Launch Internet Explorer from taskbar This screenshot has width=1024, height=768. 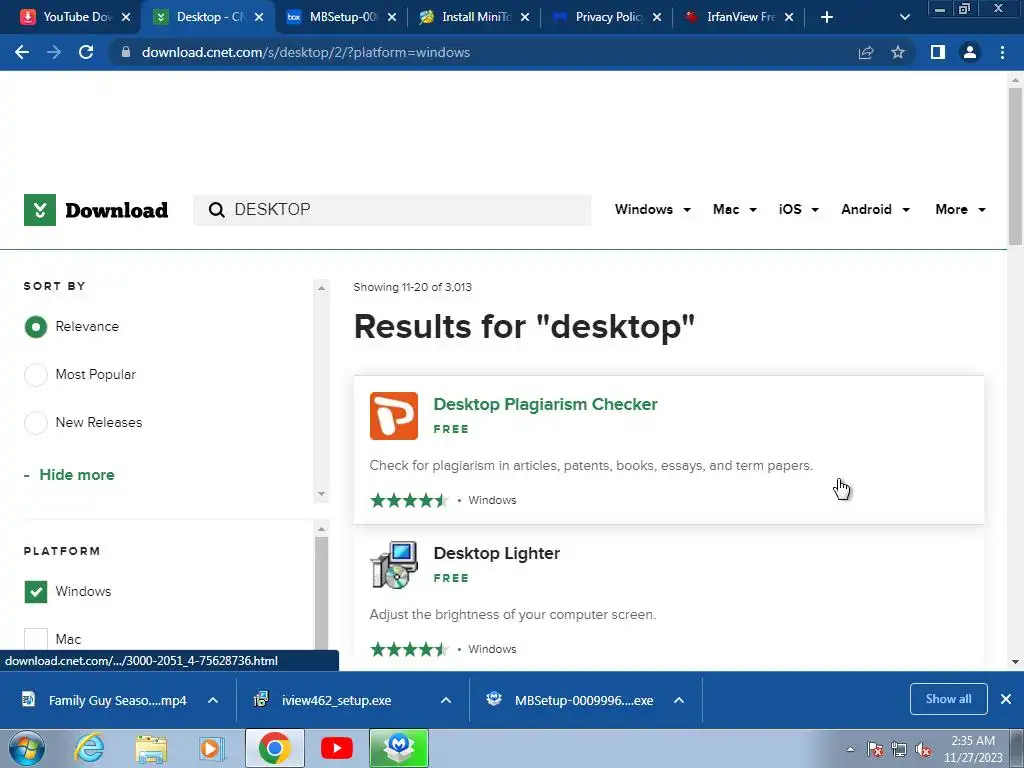coord(89,748)
